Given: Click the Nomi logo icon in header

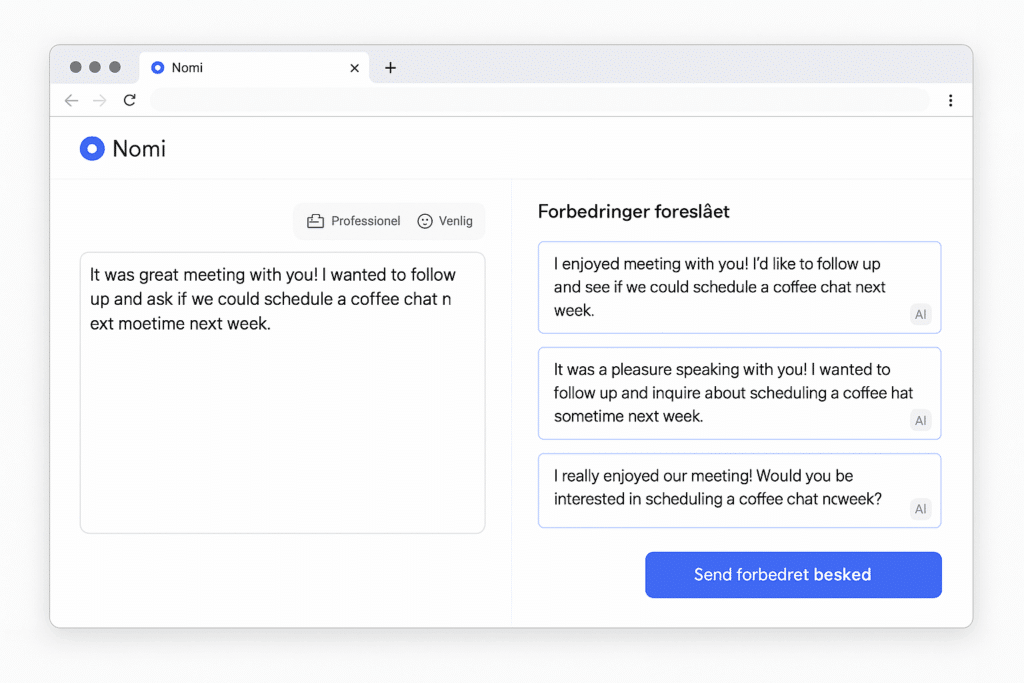Looking at the screenshot, I should coord(92,149).
